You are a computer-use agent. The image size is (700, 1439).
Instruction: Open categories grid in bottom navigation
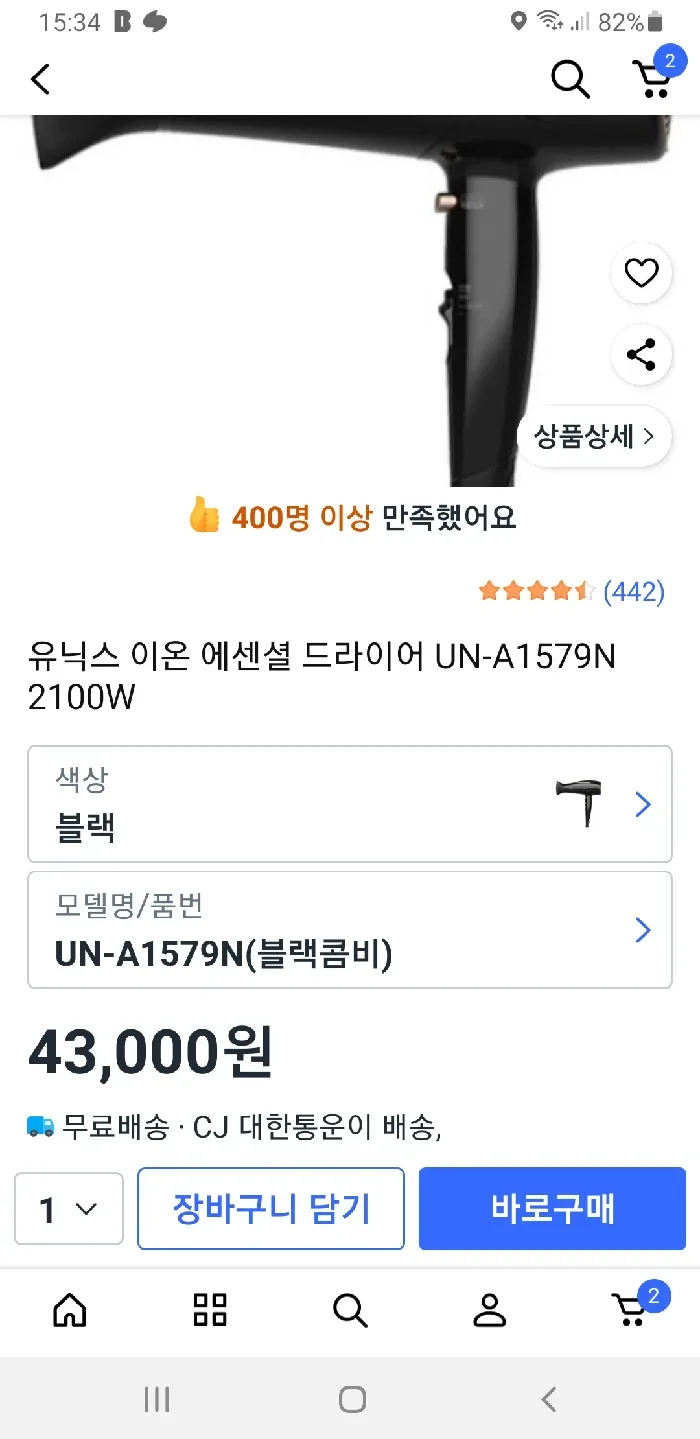click(x=210, y=1309)
